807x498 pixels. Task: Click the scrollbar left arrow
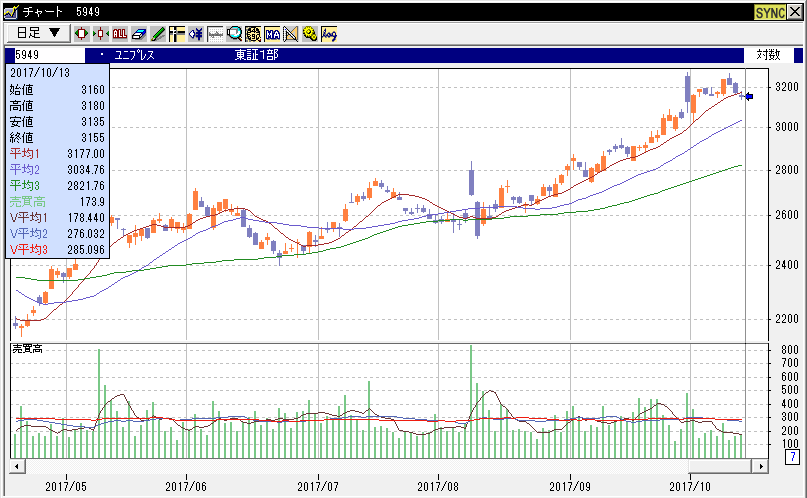click(x=16, y=466)
